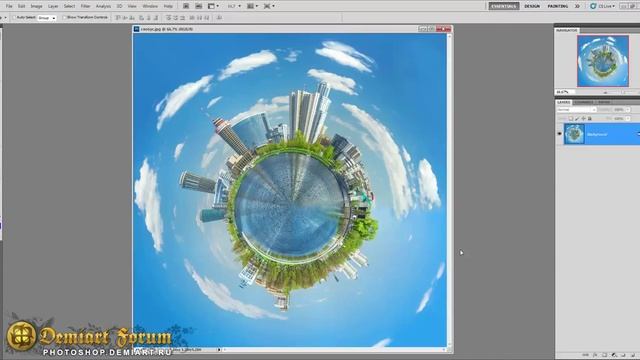
Task: Click the document window vertical scrollbar
Action: point(450,190)
